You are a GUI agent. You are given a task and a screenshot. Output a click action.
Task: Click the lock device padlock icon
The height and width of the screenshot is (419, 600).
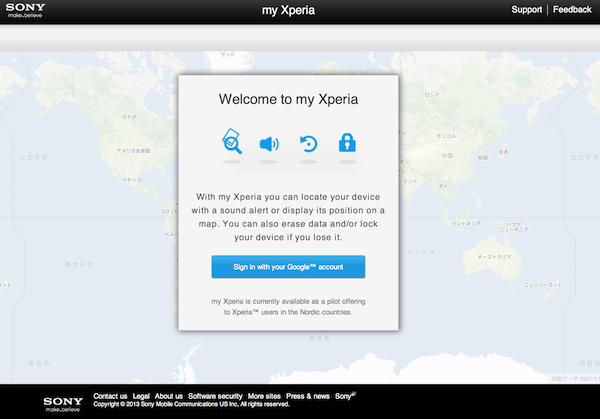tap(347, 143)
